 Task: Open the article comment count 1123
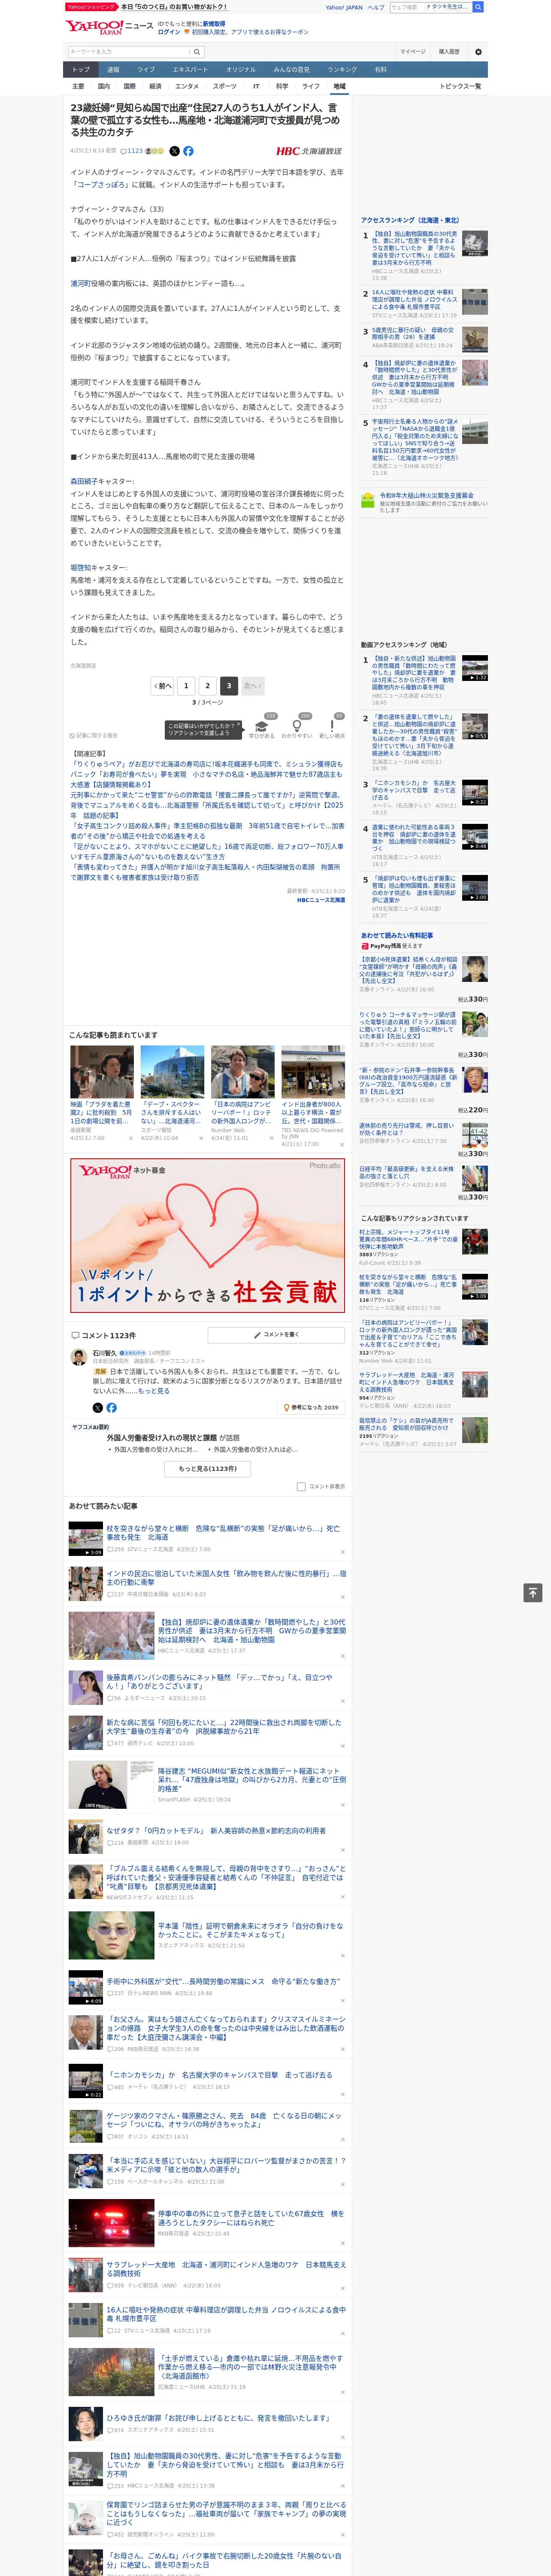(x=132, y=151)
